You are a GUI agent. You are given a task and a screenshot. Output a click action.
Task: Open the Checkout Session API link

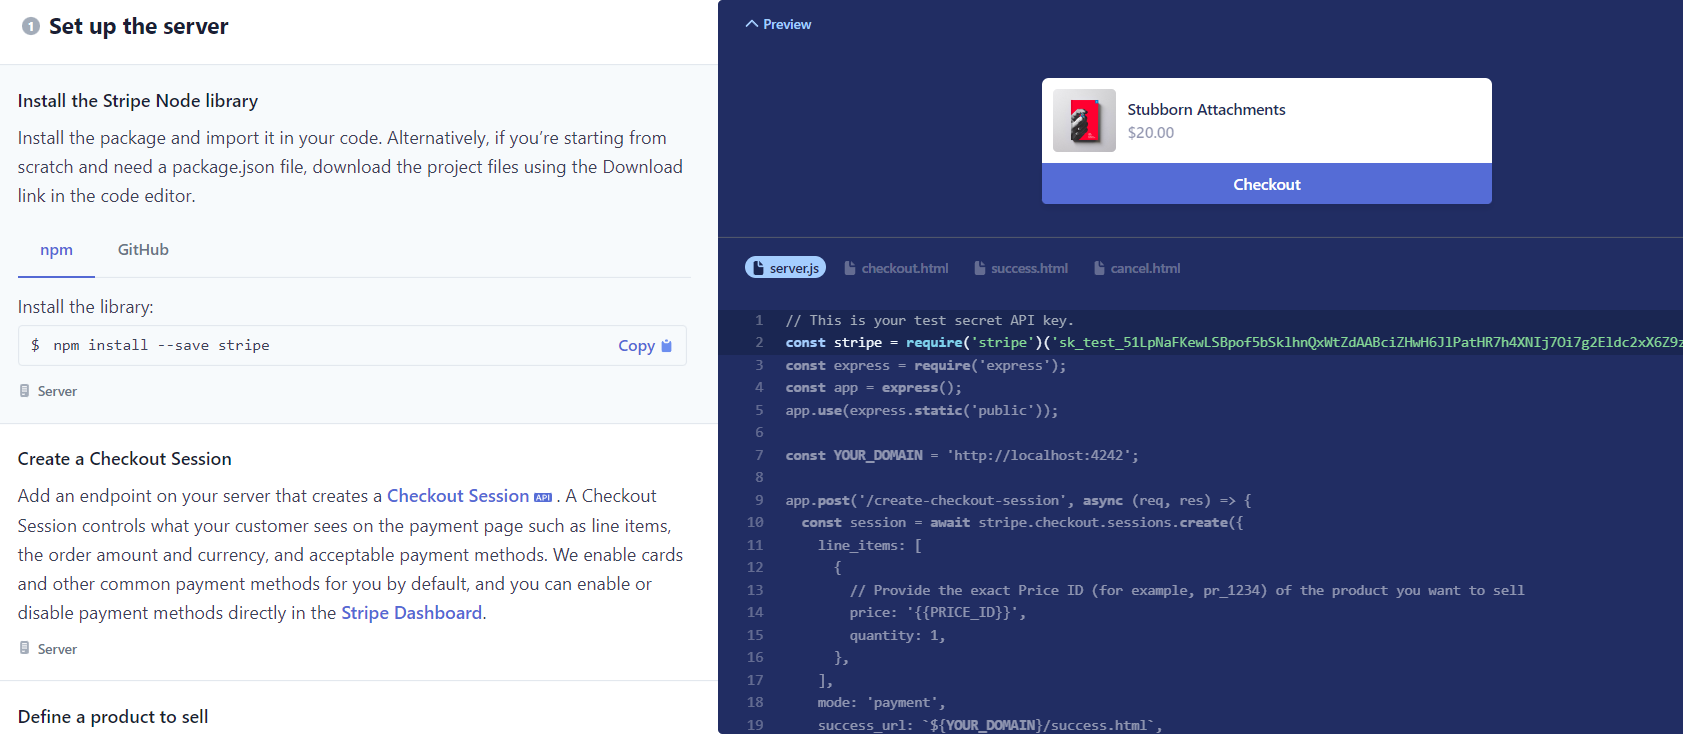pos(458,496)
